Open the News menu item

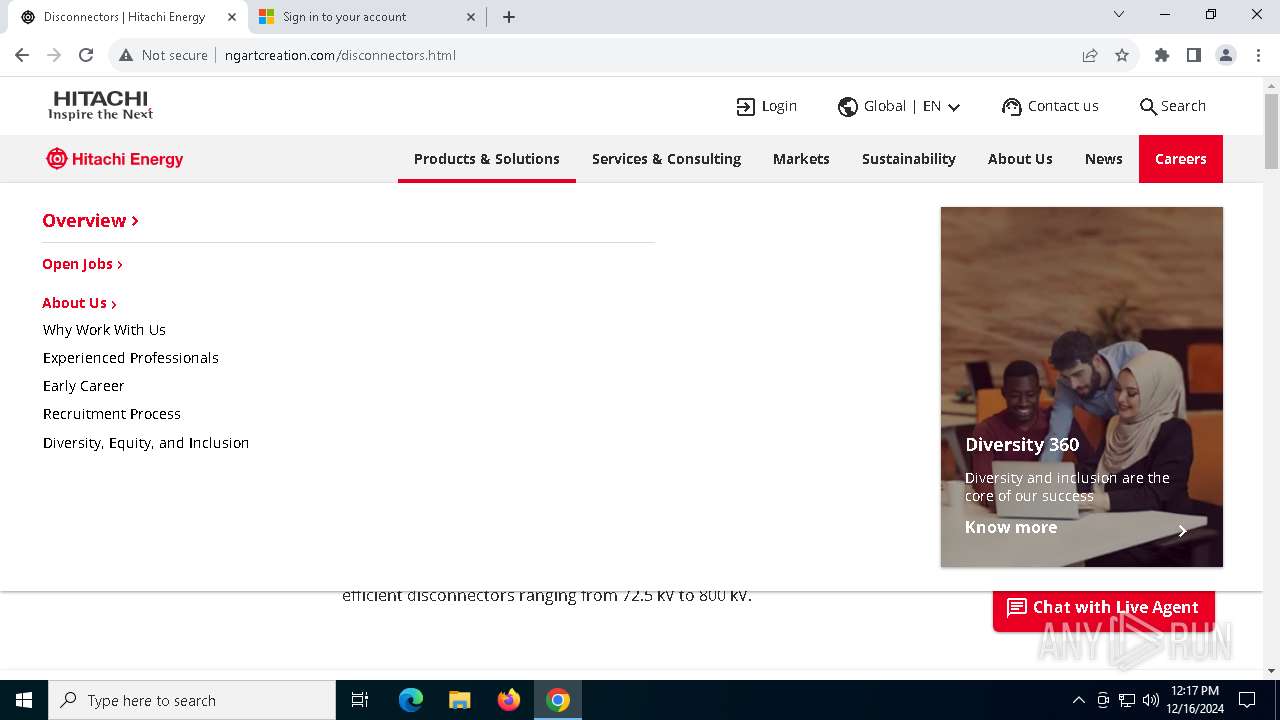(1104, 159)
